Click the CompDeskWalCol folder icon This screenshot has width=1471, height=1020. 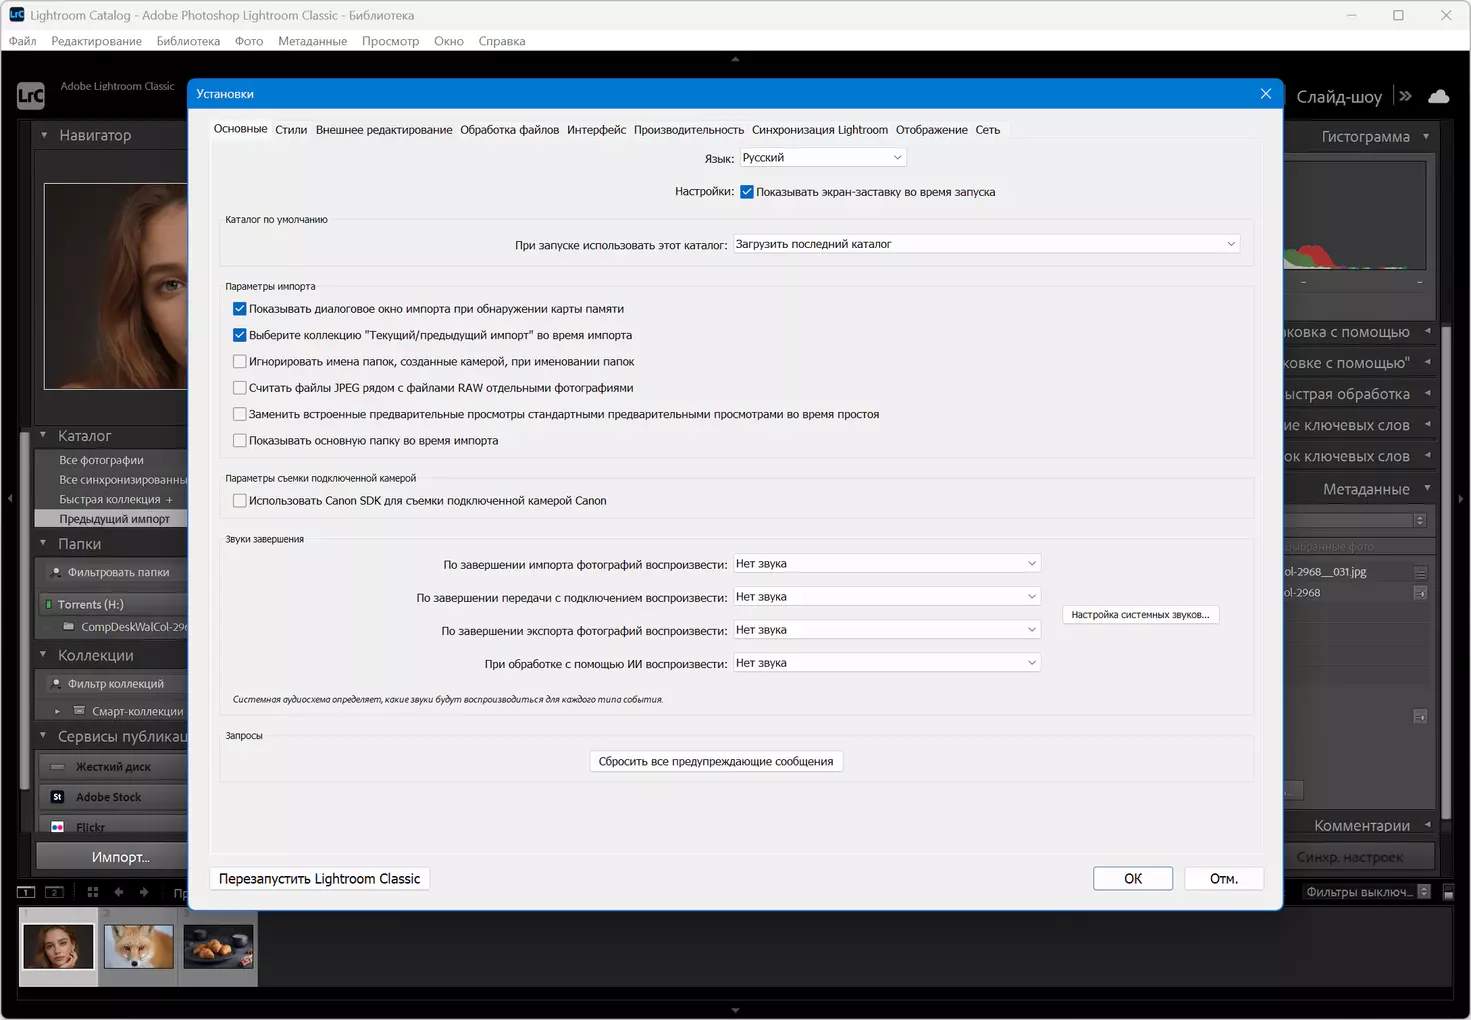(x=68, y=627)
